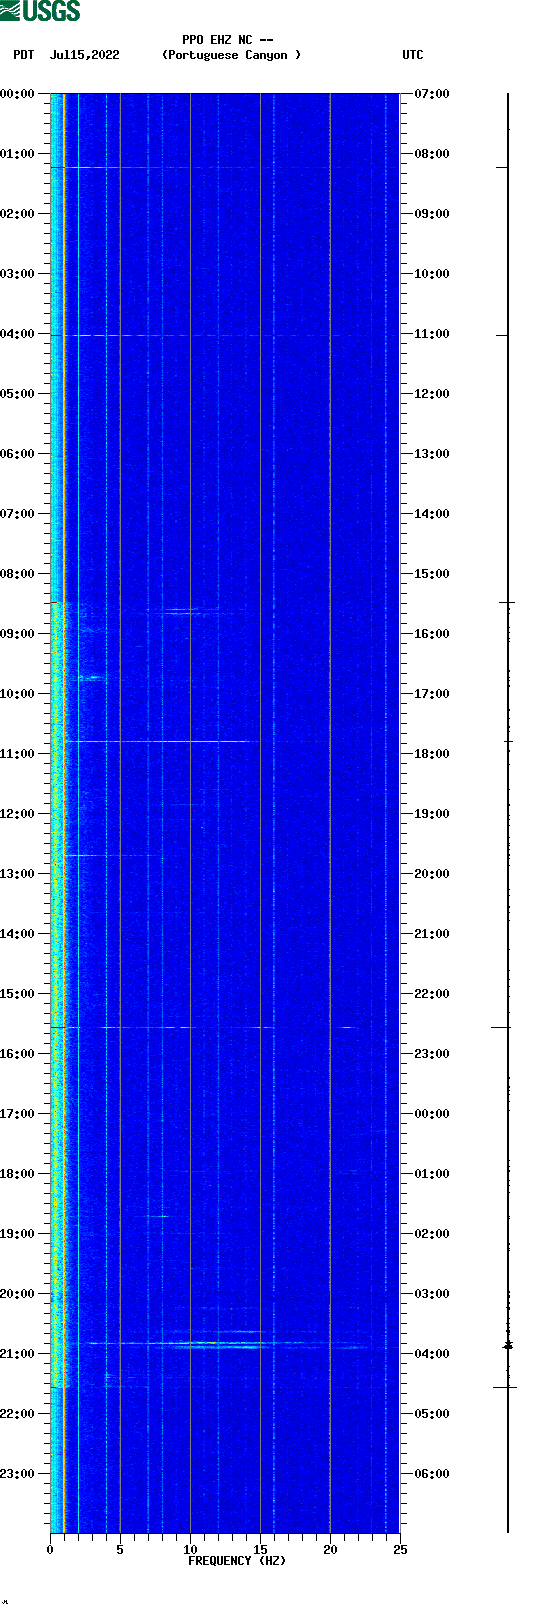Click the PDT axis '23:00' label
This screenshot has width=552, height=1613.
pyautogui.click(x=18, y=1474)
